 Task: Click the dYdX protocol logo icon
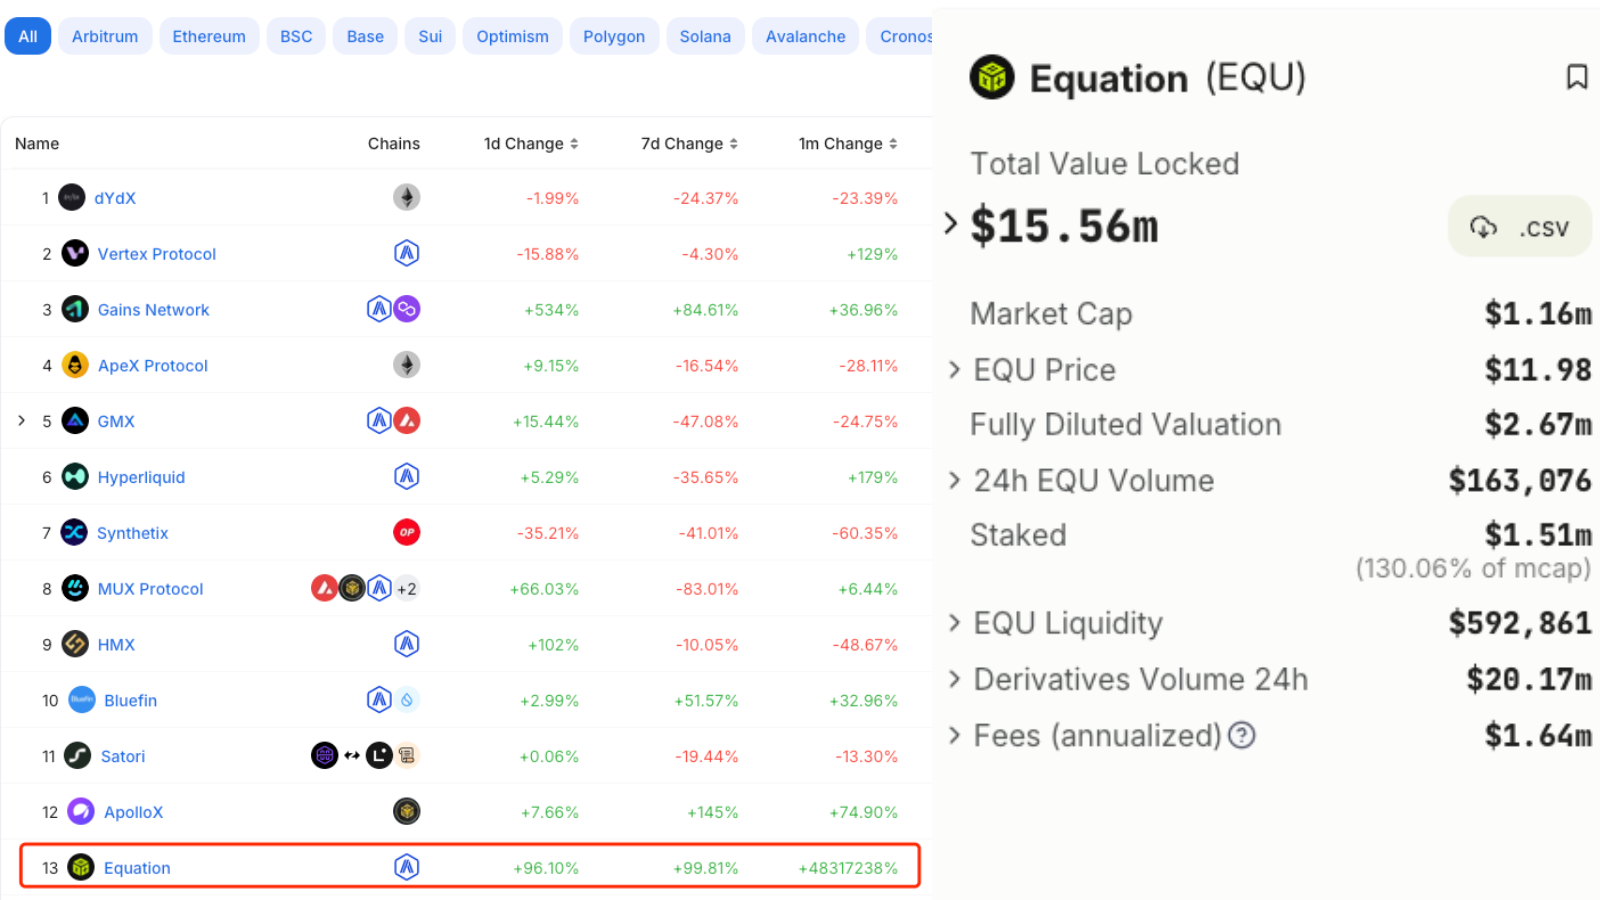tap(72, 197)
